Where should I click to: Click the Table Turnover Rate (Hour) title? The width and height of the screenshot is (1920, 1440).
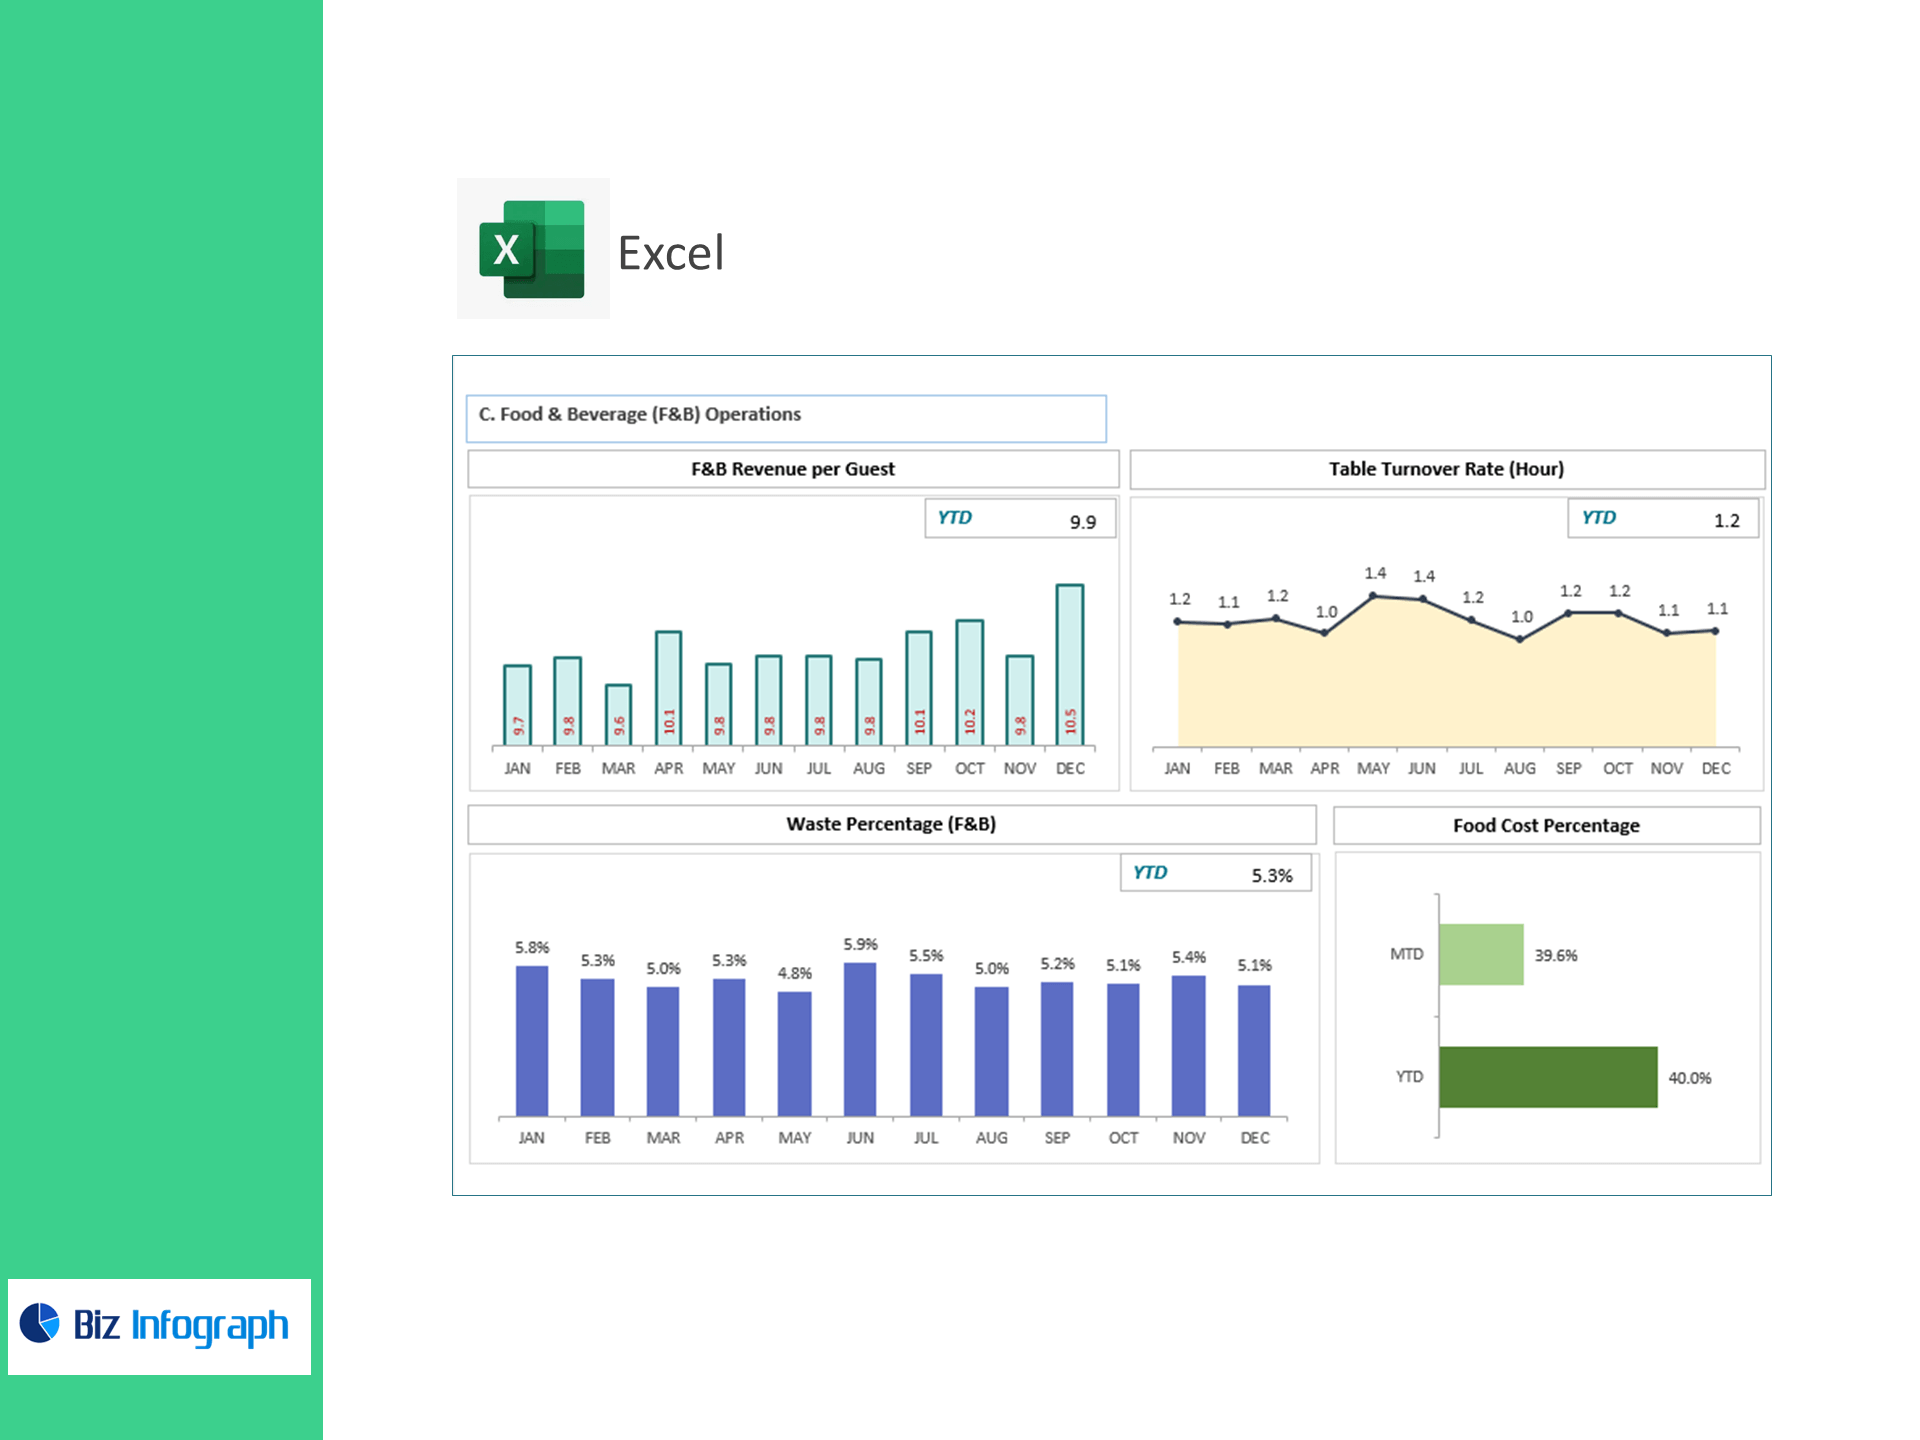click(1446, 469)
